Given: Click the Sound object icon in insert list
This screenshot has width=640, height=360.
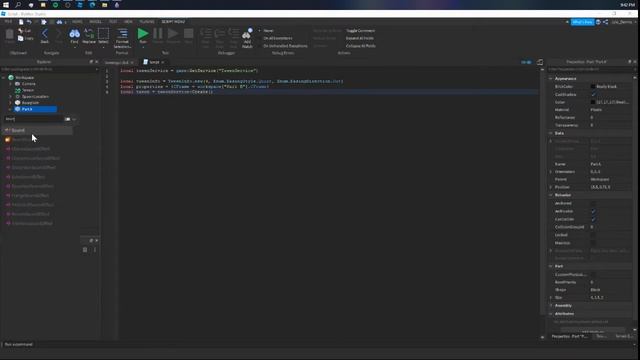Looking at the screenshot, I should pyautogui.click(x=7, y=130).
